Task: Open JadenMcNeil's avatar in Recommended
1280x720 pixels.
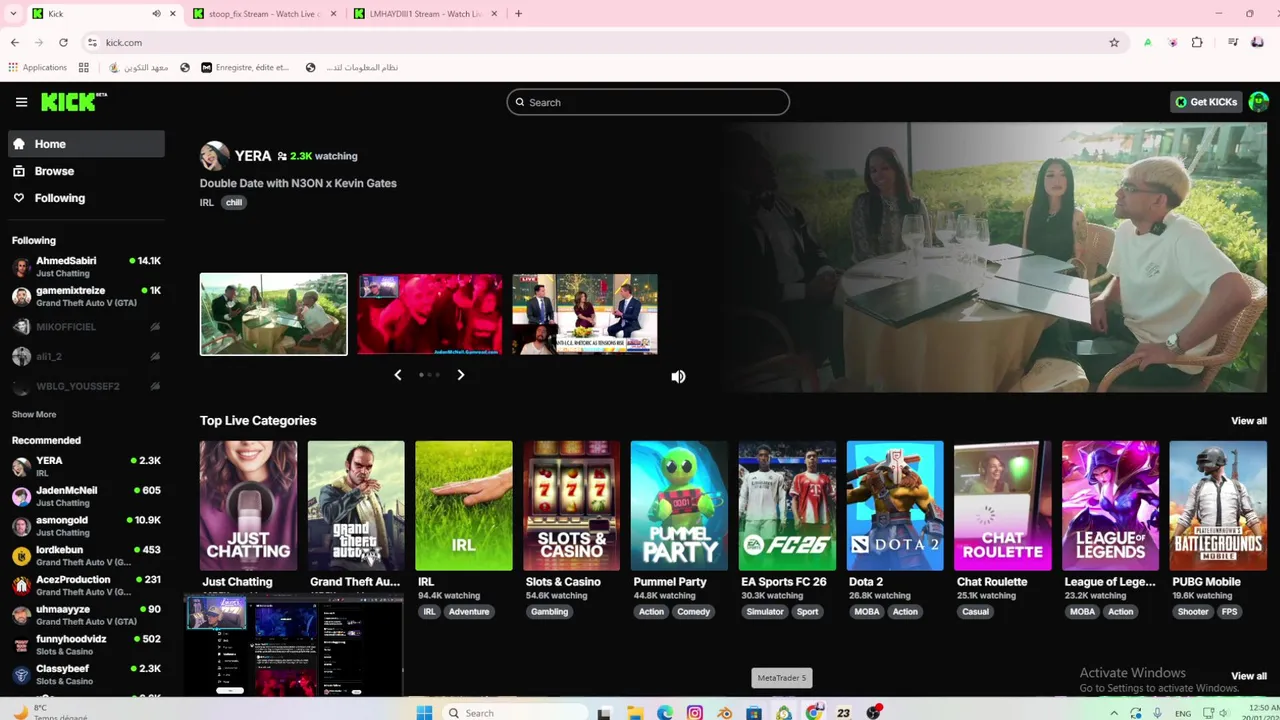Action: pos(21,497)
